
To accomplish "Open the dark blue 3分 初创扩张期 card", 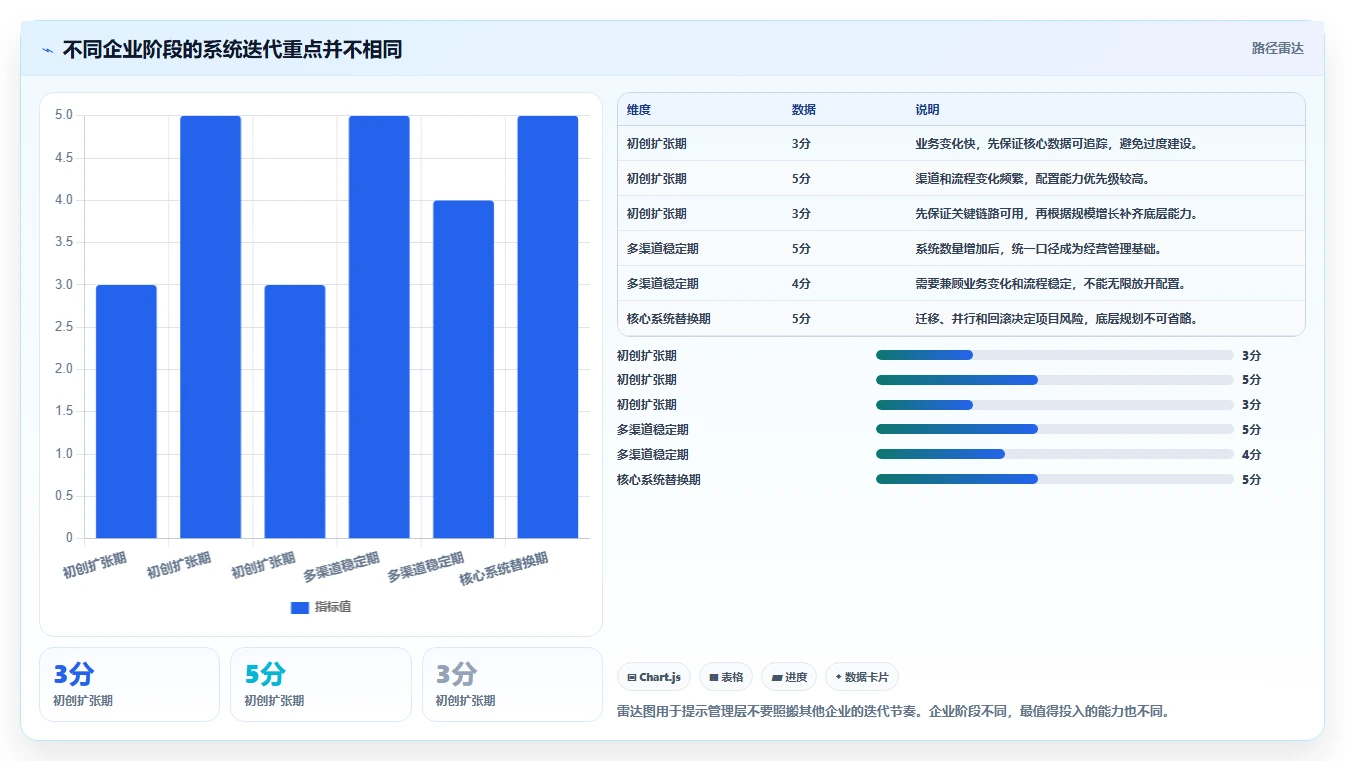I will (x=129, y=684).
